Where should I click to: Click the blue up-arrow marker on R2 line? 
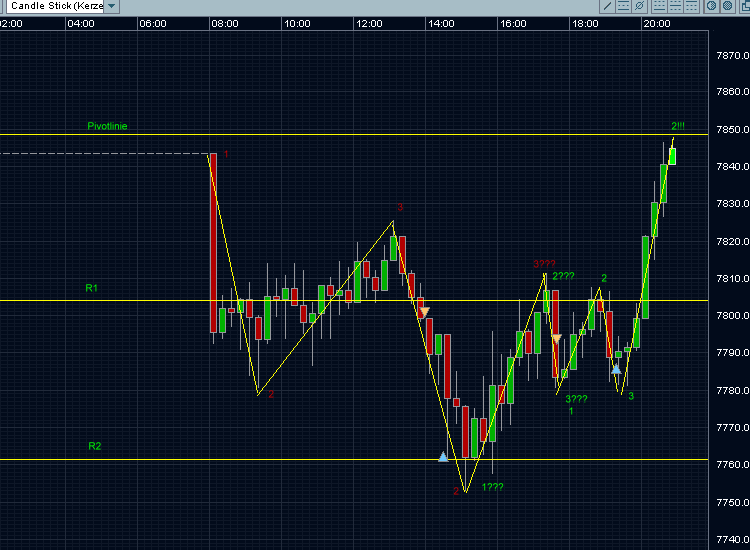click(443, 457)
